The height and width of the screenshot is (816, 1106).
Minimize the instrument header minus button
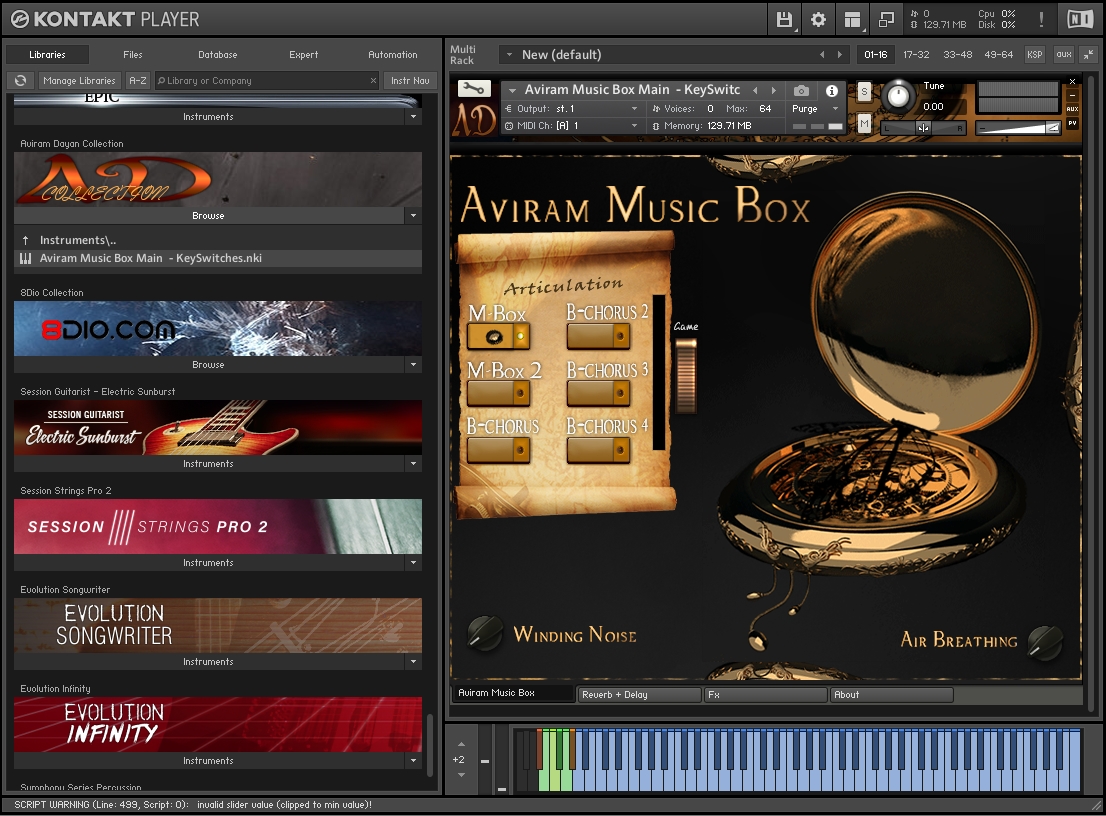click(x=1072, y=95)
